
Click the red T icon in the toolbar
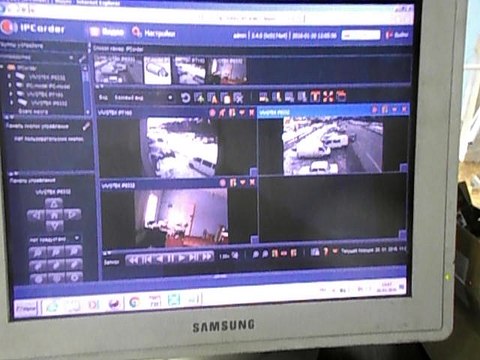[x=315, y=97]
